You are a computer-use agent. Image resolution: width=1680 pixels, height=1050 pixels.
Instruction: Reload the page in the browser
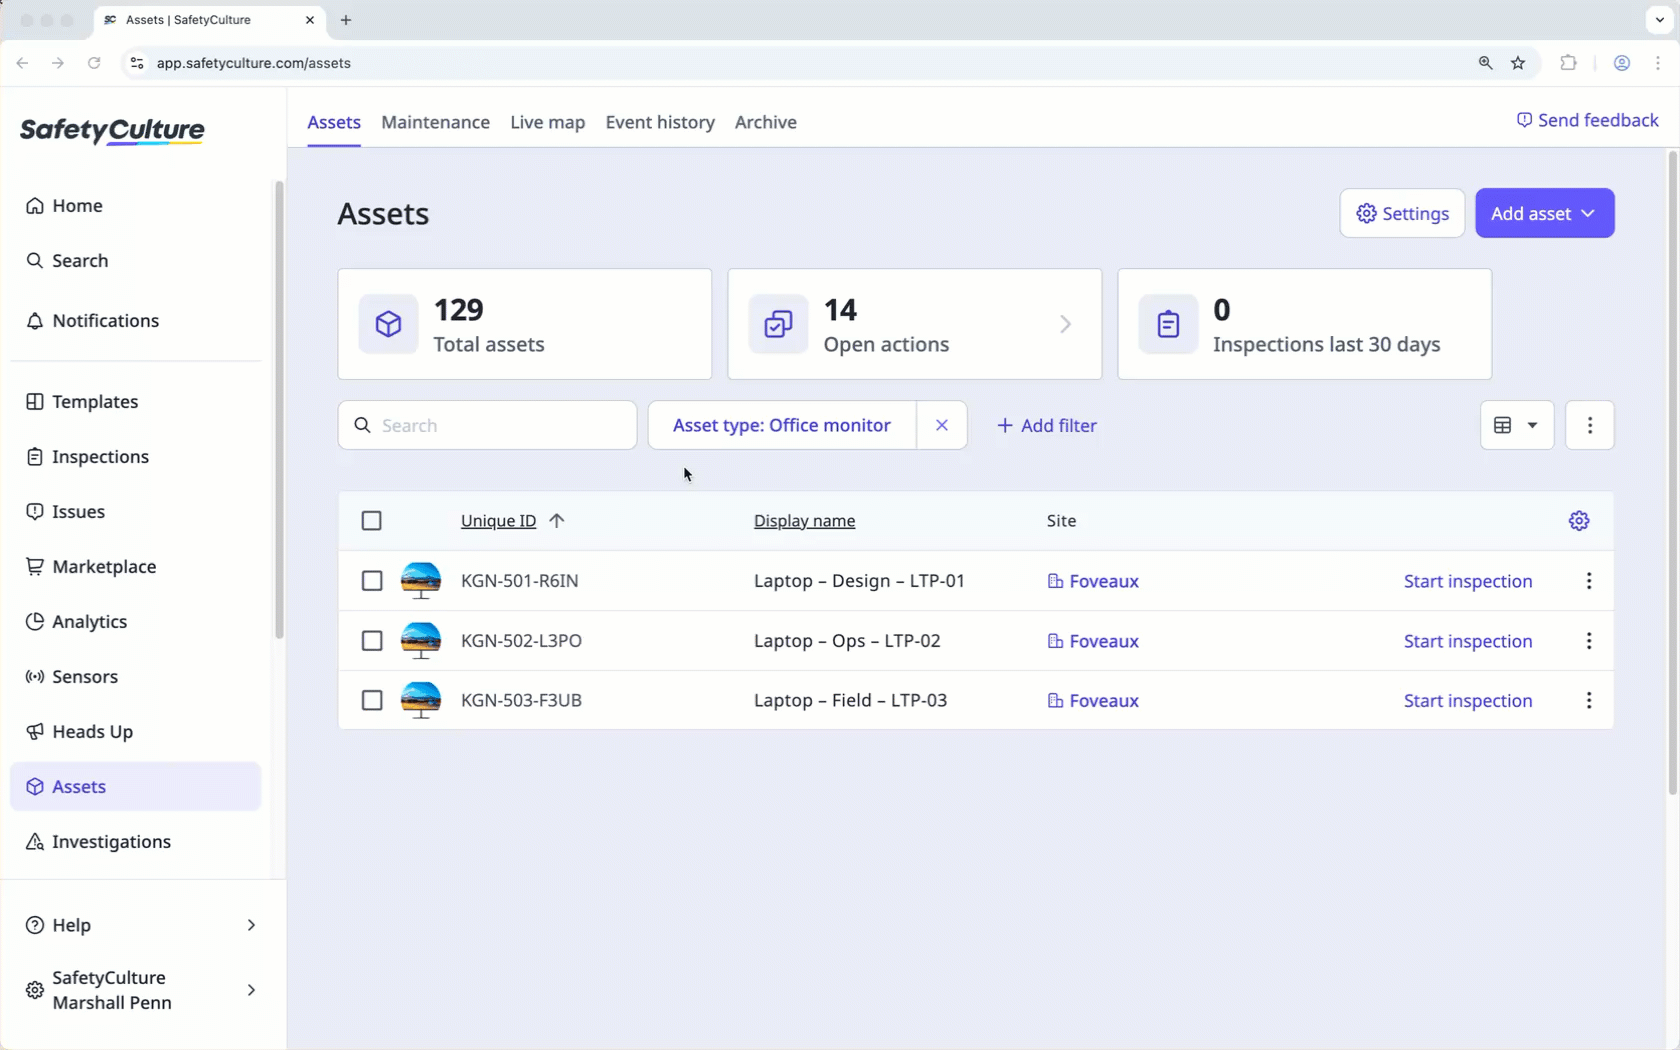pos(94,63)
